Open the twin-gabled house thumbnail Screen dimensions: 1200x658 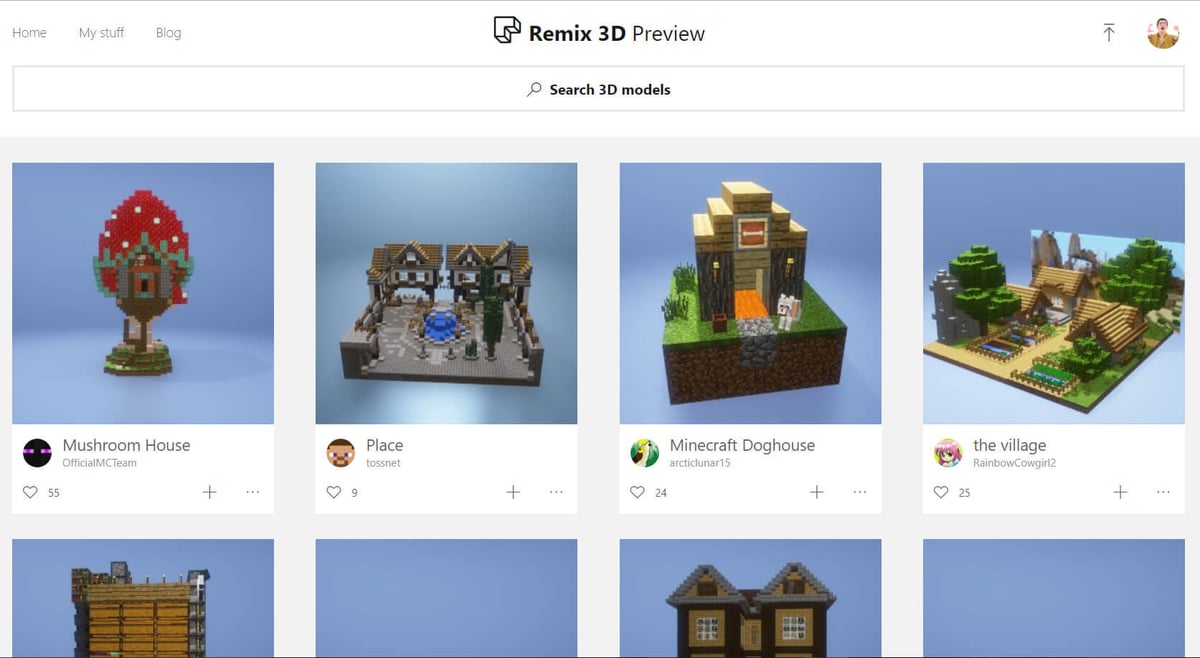[750, 598]
